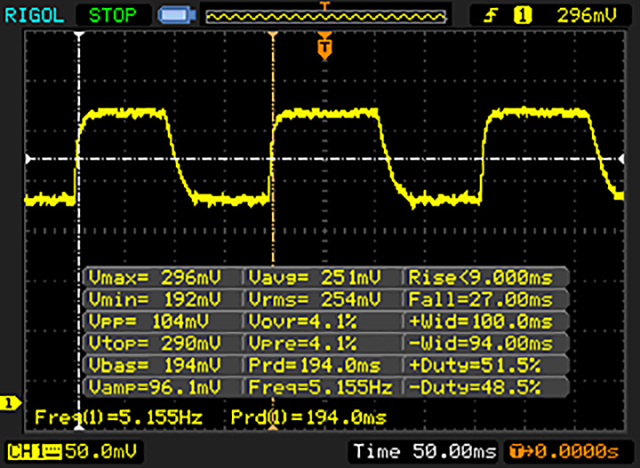Click the CH1 coupling label in status bar
This screenshot has width=640, height=468.
coord(35,452)
